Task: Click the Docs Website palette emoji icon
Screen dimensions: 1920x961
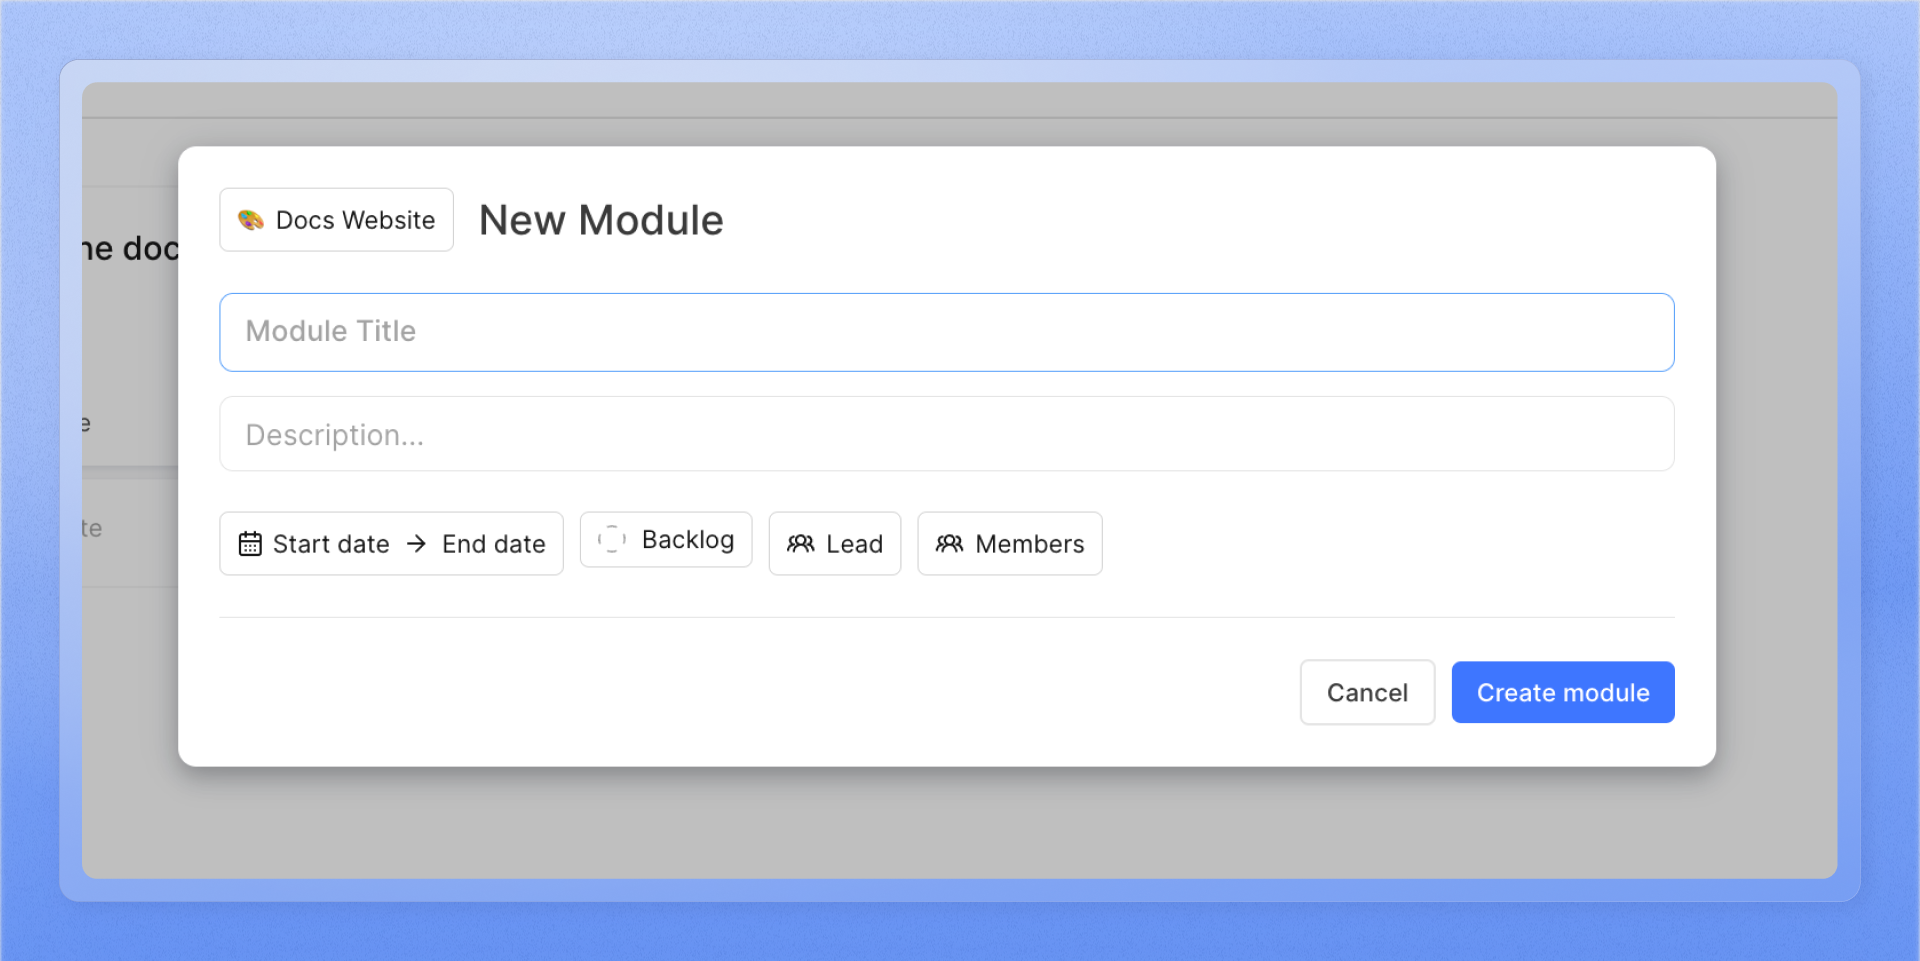Action: [x=250, y=220]
